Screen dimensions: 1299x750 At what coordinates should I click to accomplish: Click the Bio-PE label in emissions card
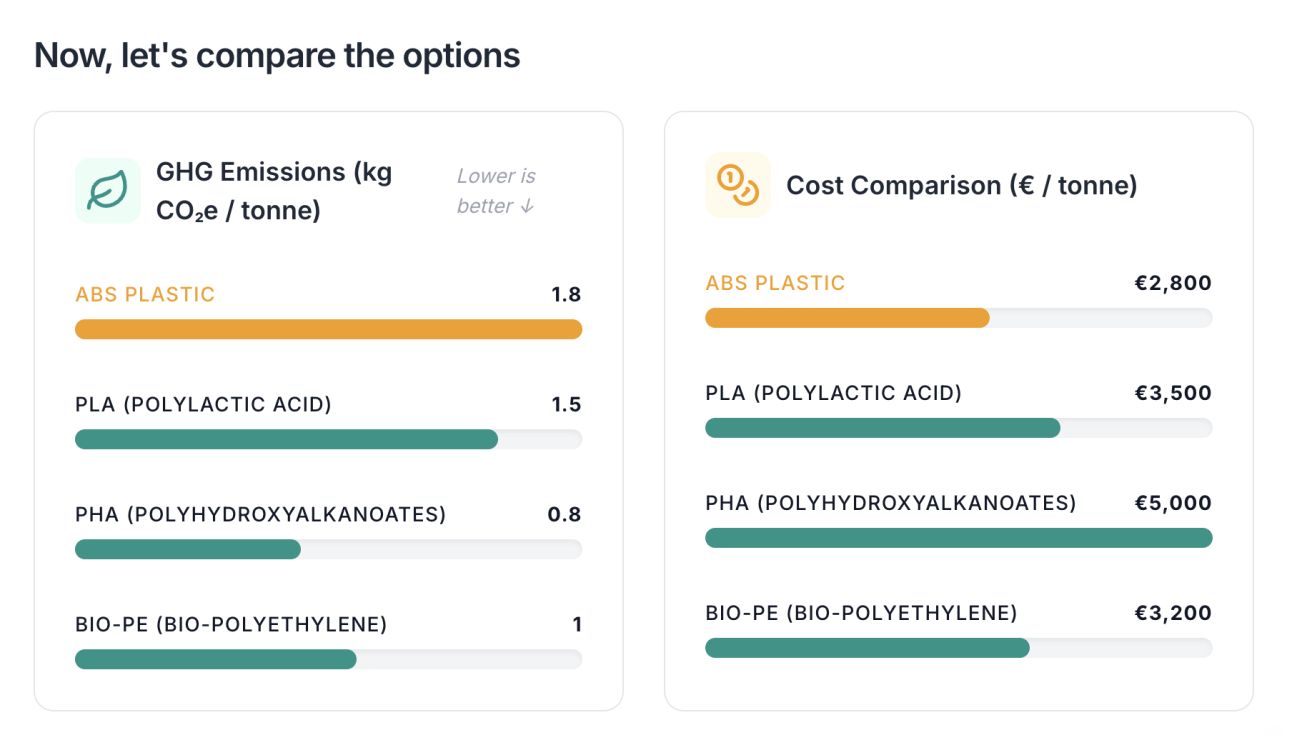(x=231, y=624)
